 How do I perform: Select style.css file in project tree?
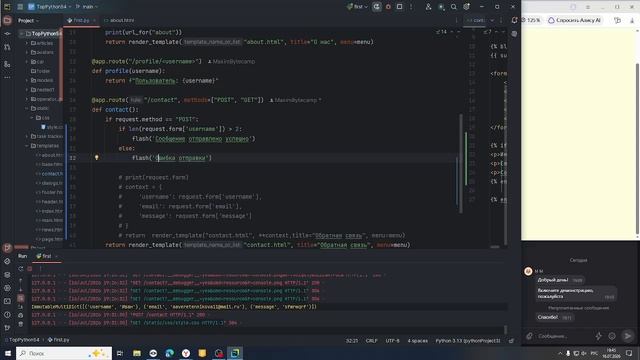(x=51, y=127)
